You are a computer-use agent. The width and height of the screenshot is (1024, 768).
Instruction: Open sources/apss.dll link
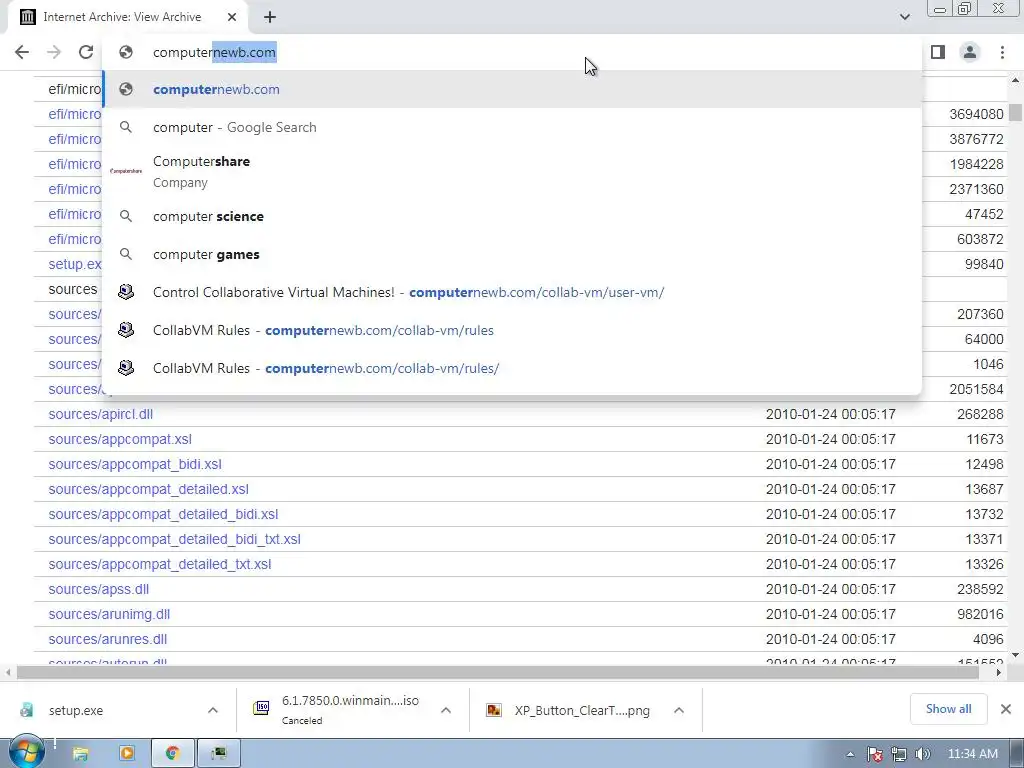(99, 589)
